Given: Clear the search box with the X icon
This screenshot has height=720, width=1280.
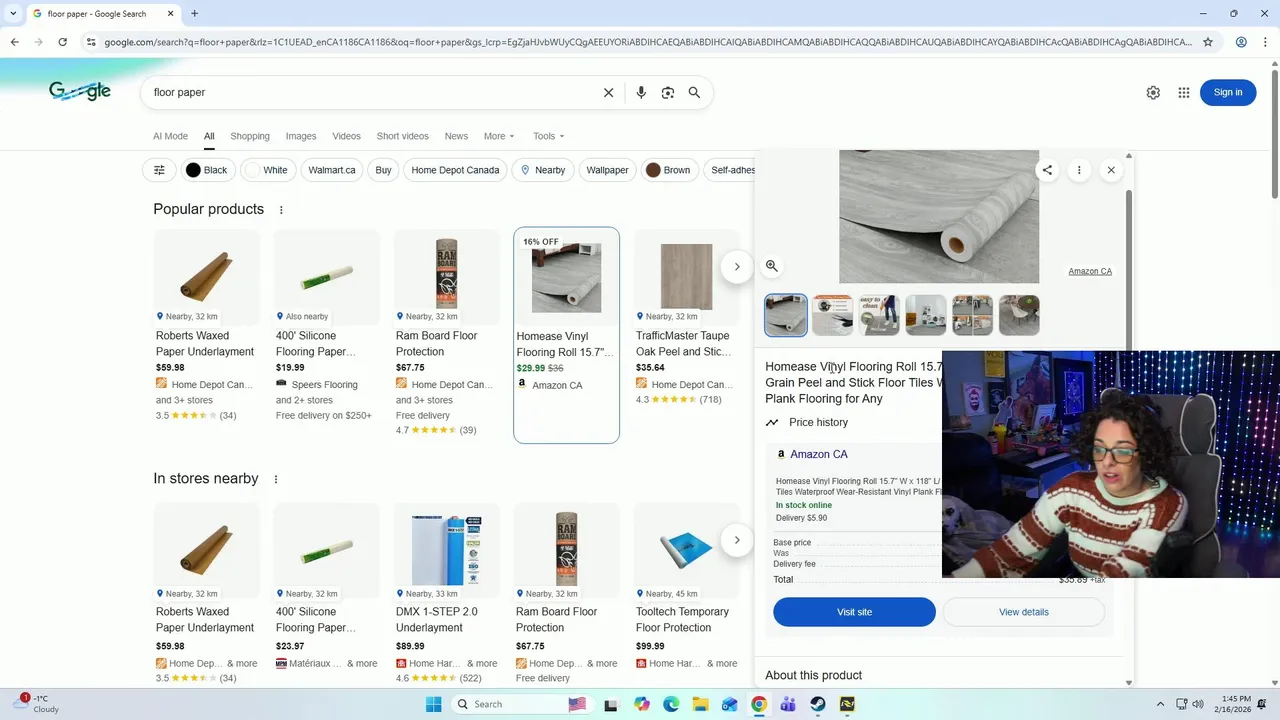Looking at the screenshot, I should [608, 92].
